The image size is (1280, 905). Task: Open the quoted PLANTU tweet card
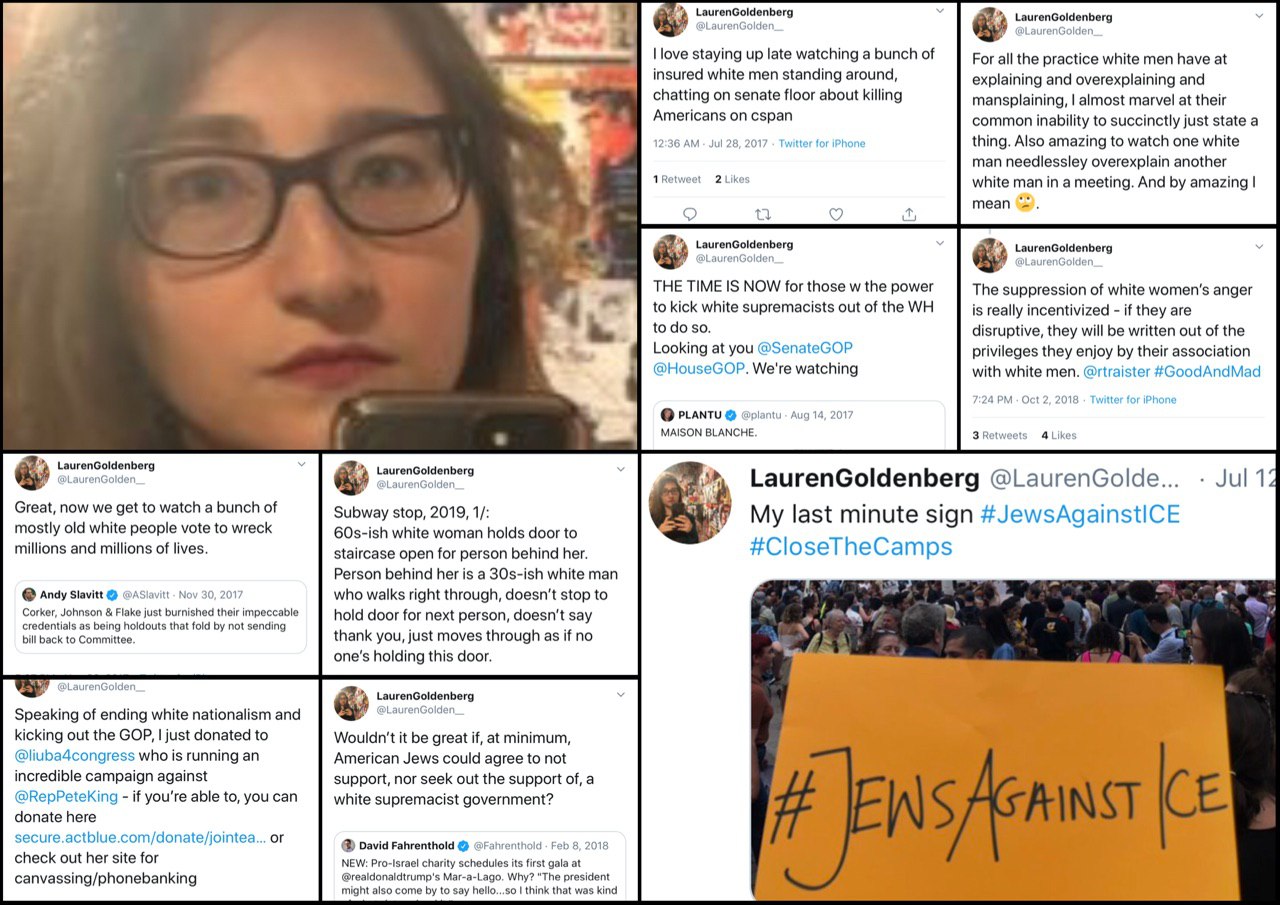[800, 425]
